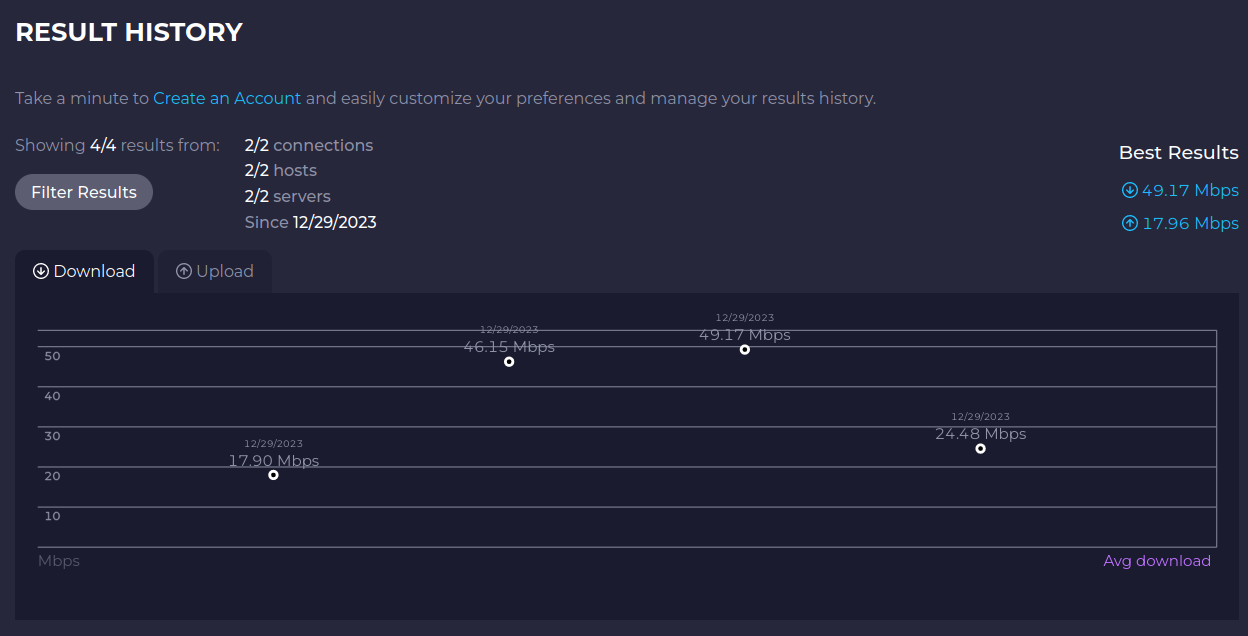Switch to the Upload tab

coord(214,271)
